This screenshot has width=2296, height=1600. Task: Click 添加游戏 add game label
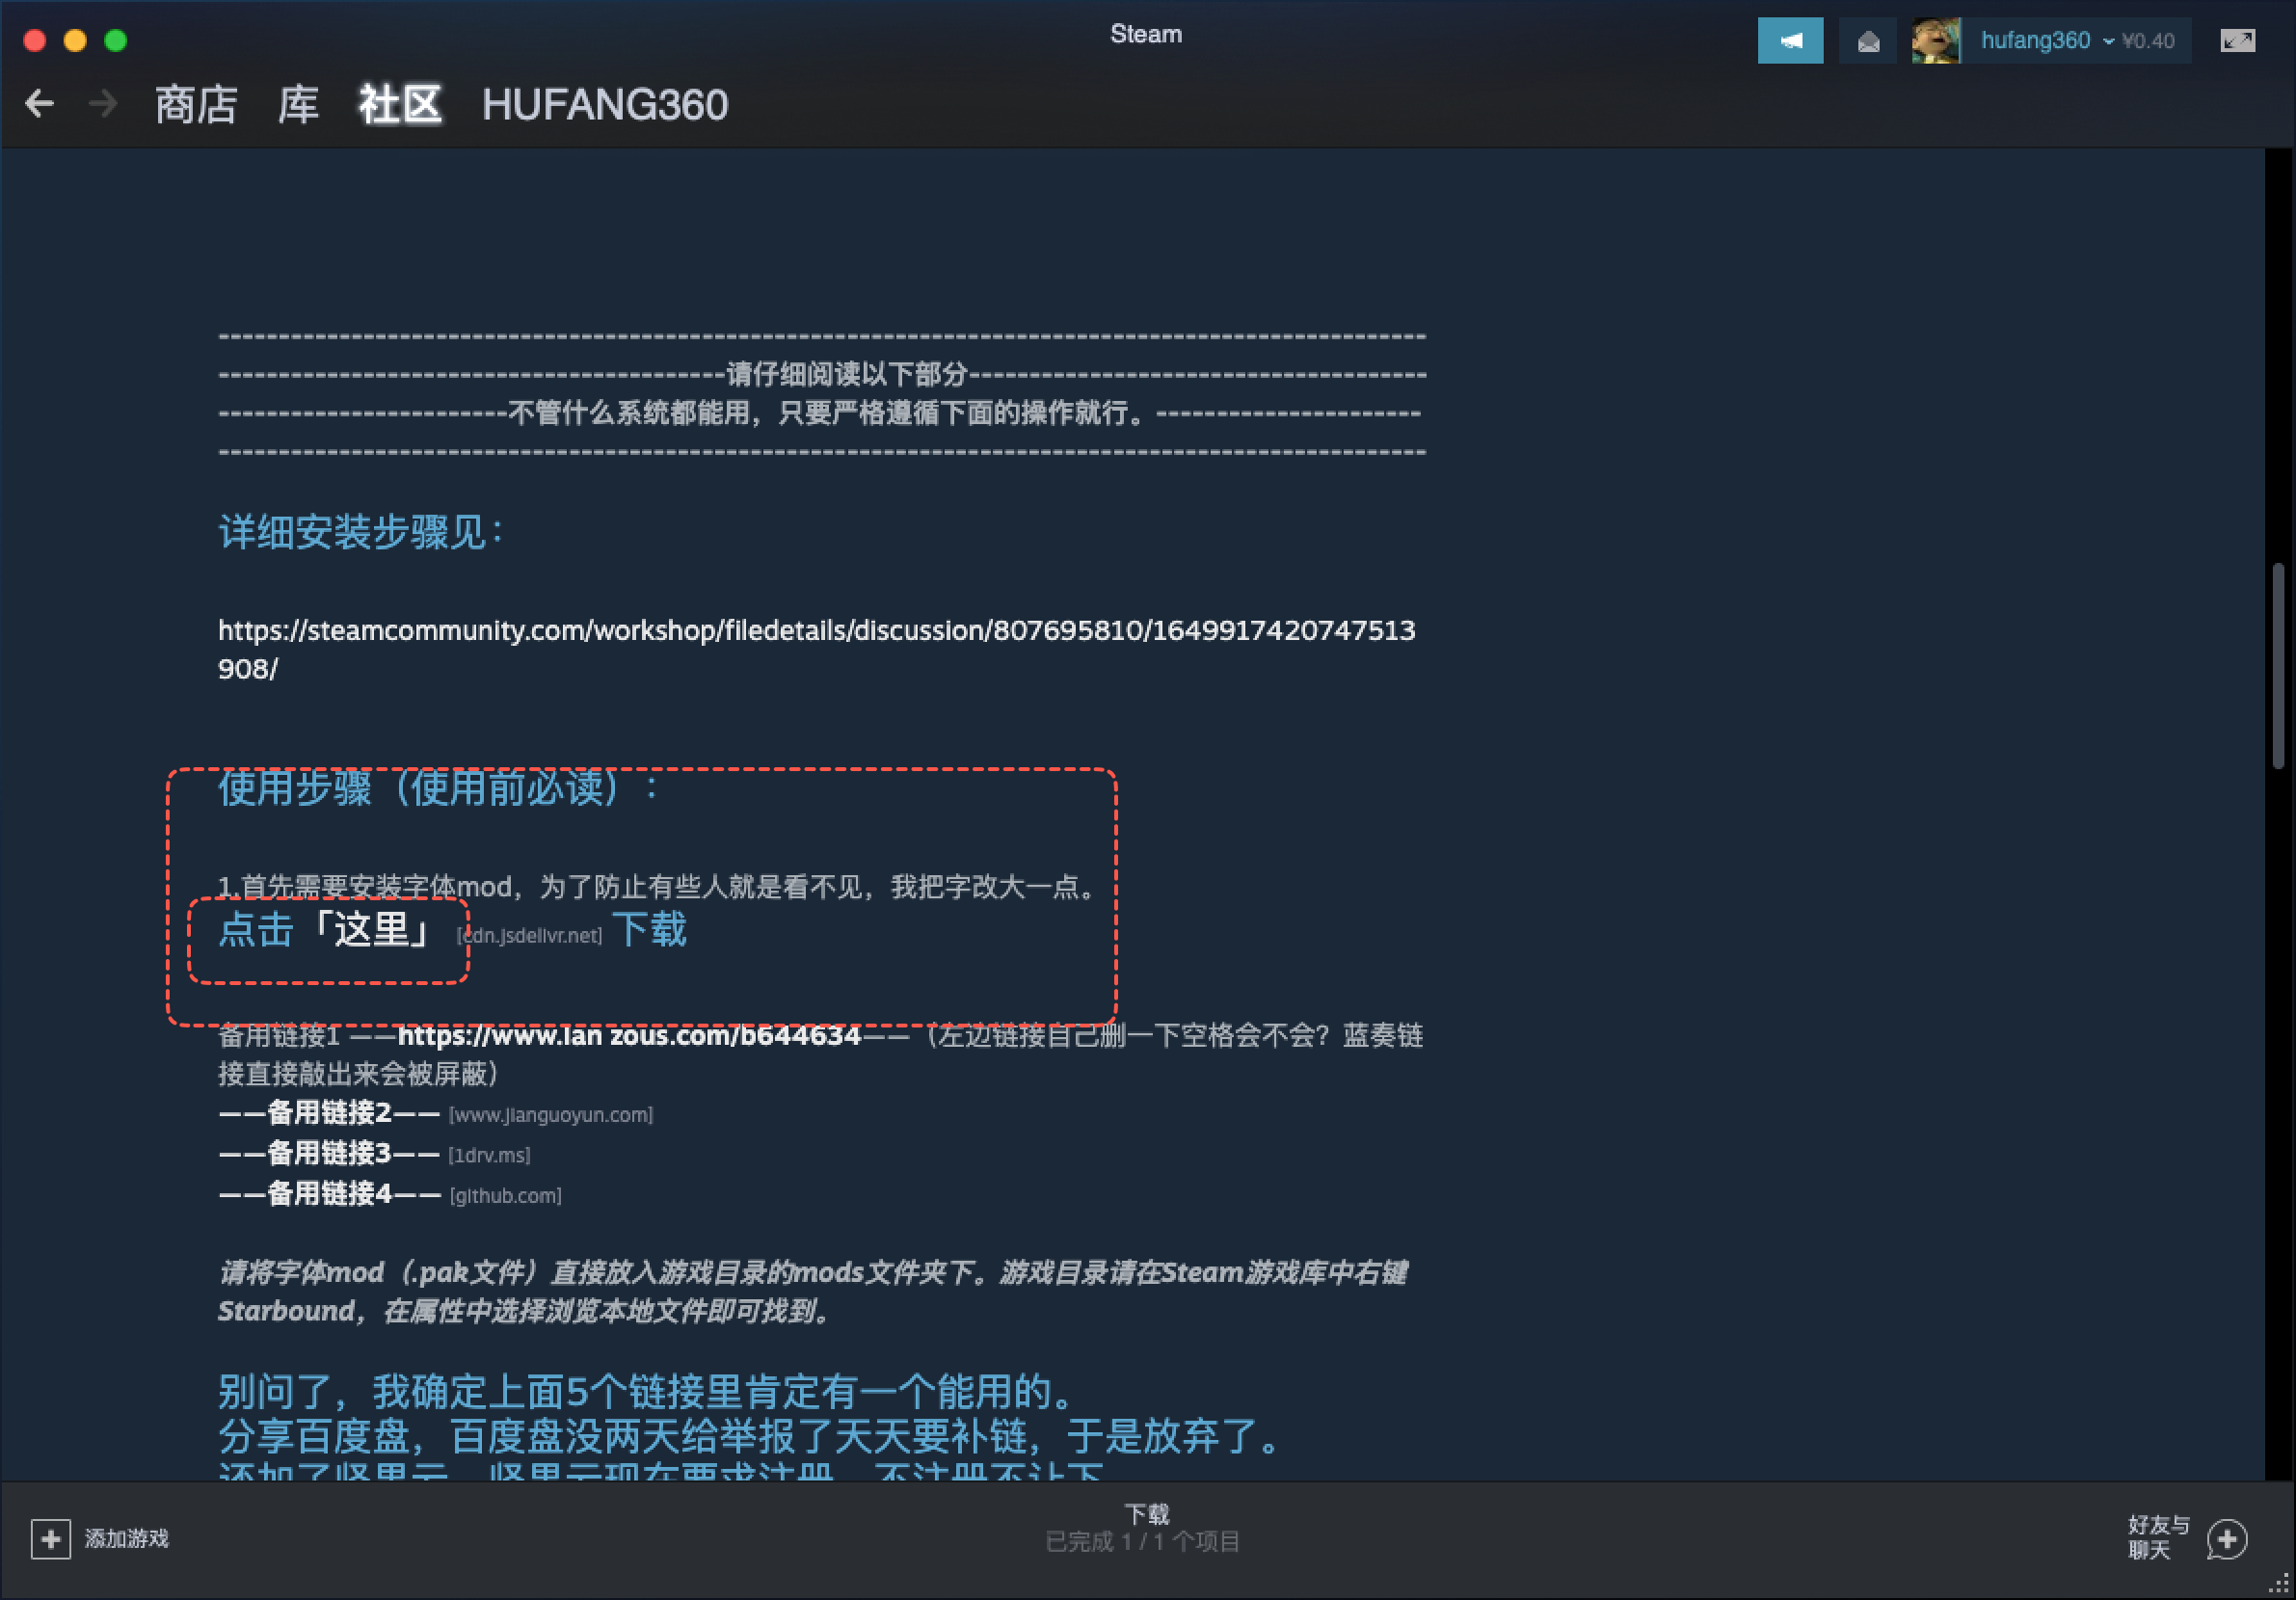127,1538
